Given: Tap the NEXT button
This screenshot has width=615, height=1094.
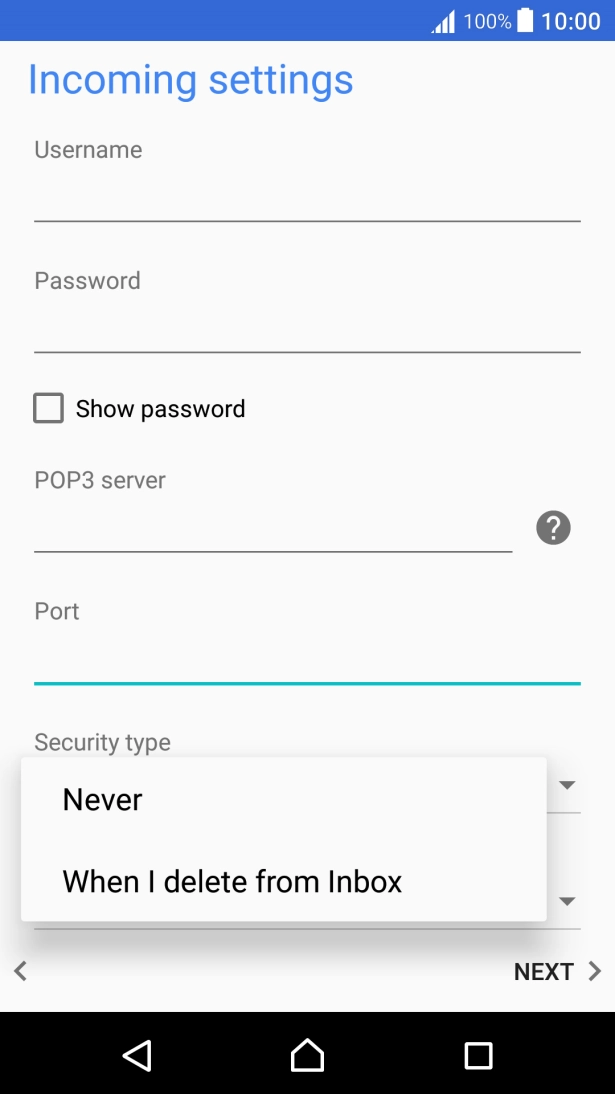Looking at the screenshot, I should point(544,971).
